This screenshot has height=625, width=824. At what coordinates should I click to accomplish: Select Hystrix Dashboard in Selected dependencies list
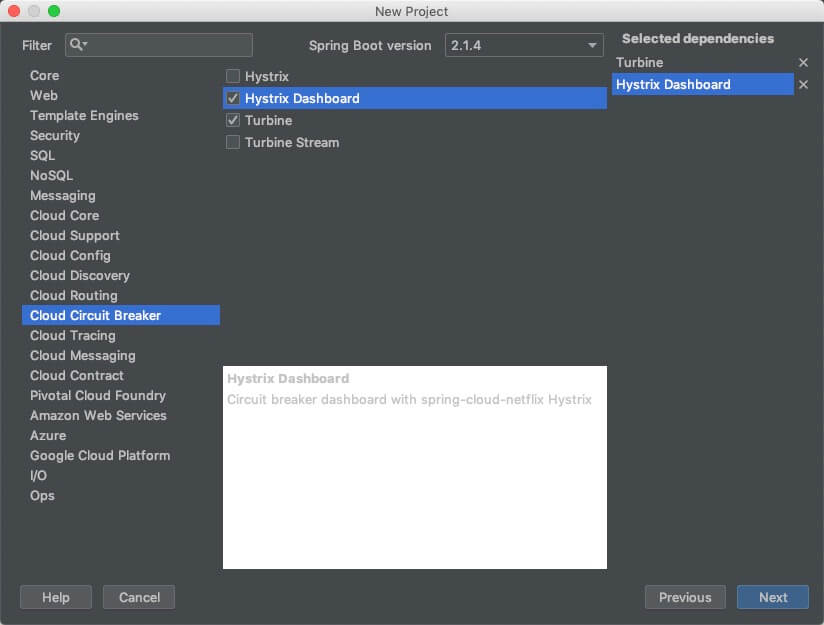[x=703, y=85]
